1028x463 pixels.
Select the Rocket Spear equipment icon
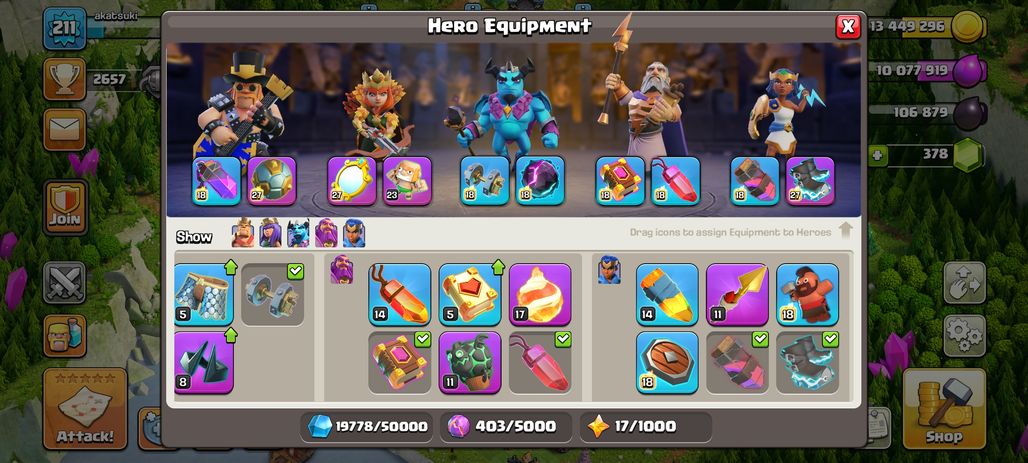[x=737, y=294]
